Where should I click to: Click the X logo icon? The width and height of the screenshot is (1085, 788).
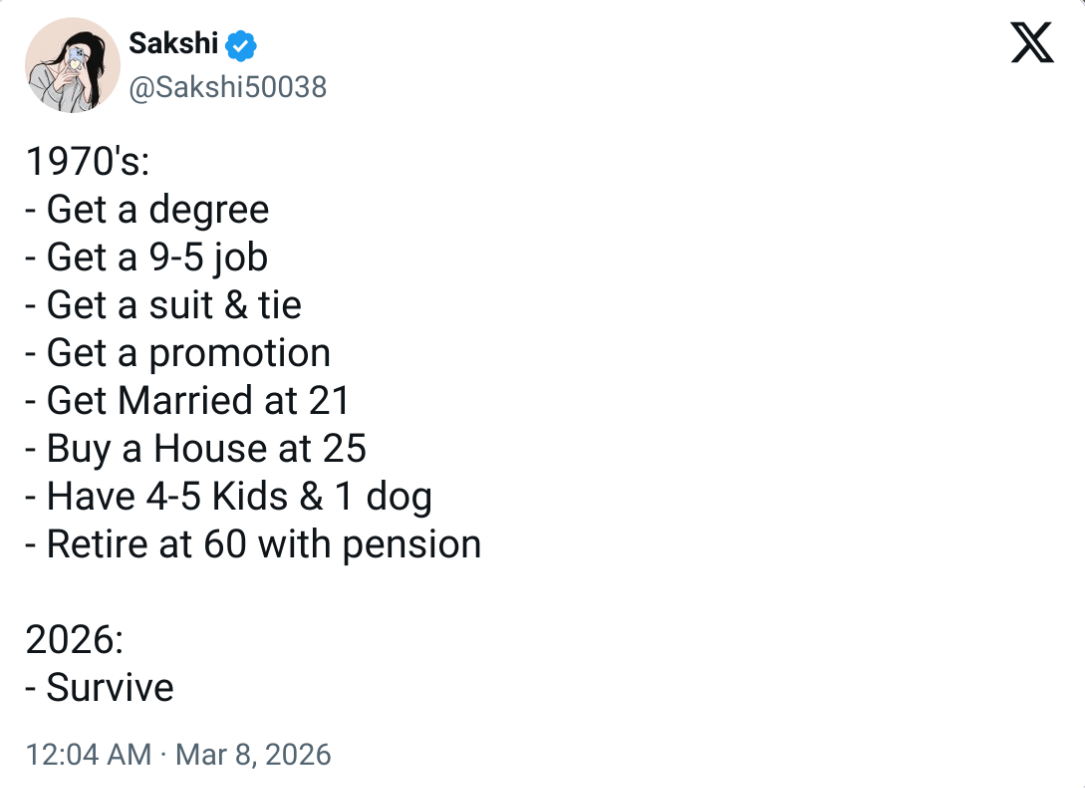tap(1032, 44)
